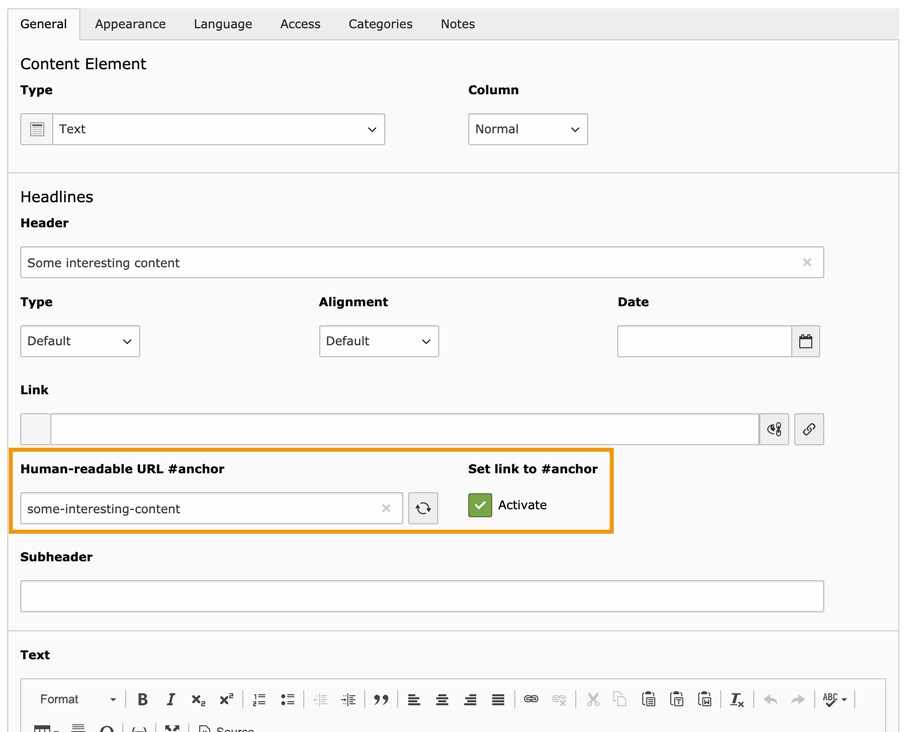The image size is (910, 732).
Task: Click inside the empty Subheader field
Action: [x=420, y=596]
